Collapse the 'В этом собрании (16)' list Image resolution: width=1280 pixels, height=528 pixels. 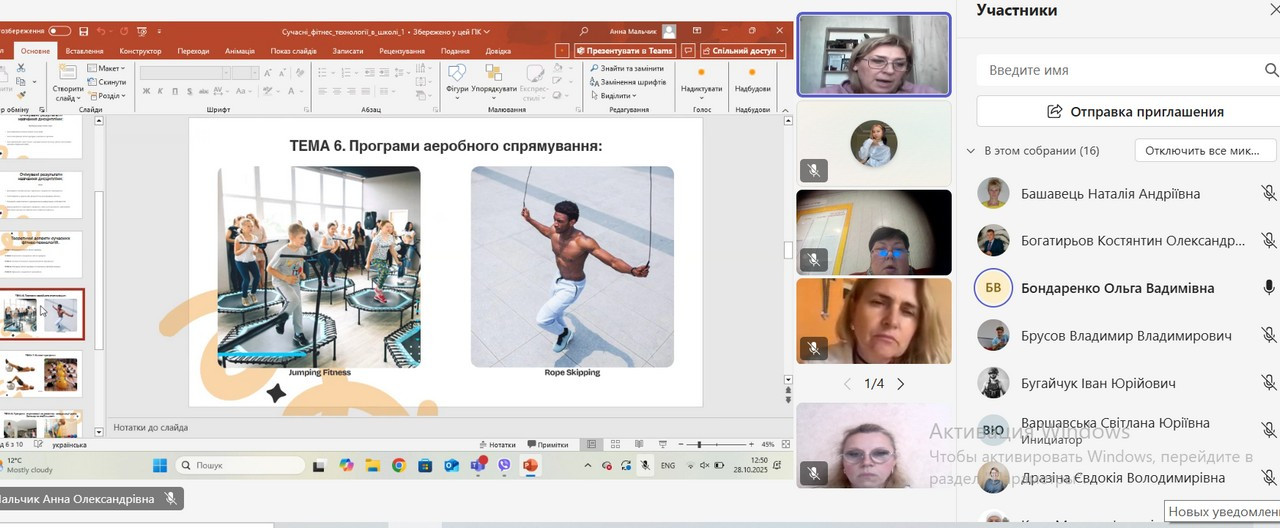click(x=970, y=151)
